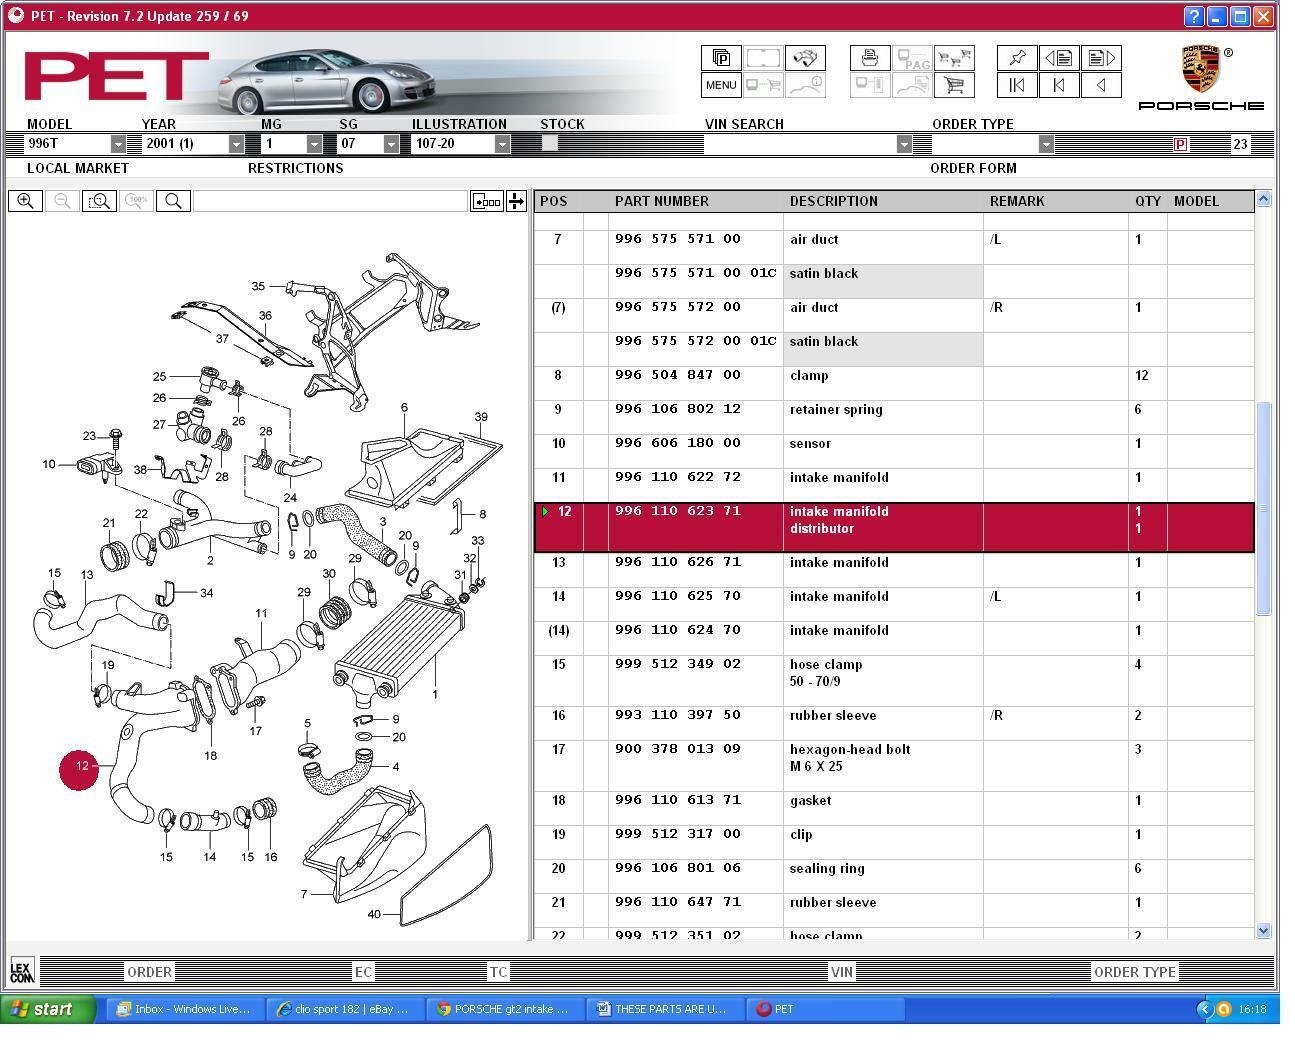
Task: Click the zoom-to-selection magnifier icon
Action: click(x=99, y=201)
